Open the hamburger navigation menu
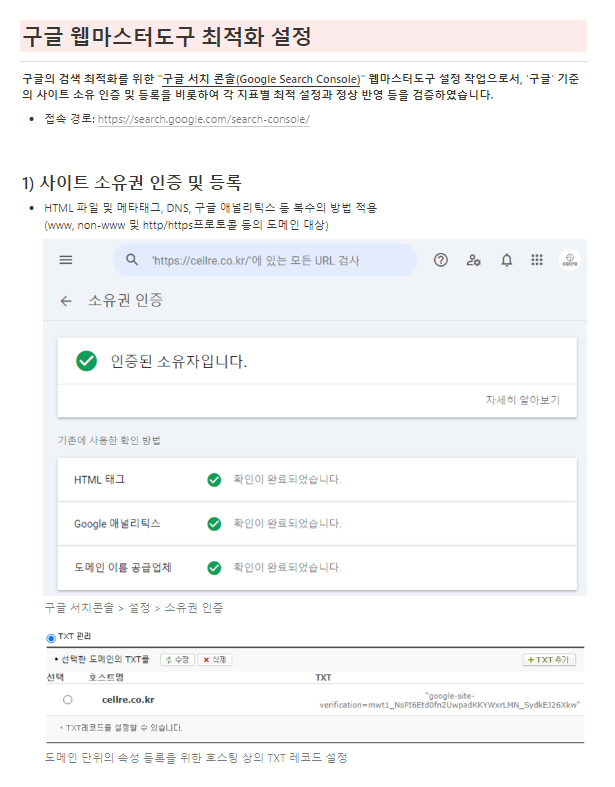 (x=66, y=260)
